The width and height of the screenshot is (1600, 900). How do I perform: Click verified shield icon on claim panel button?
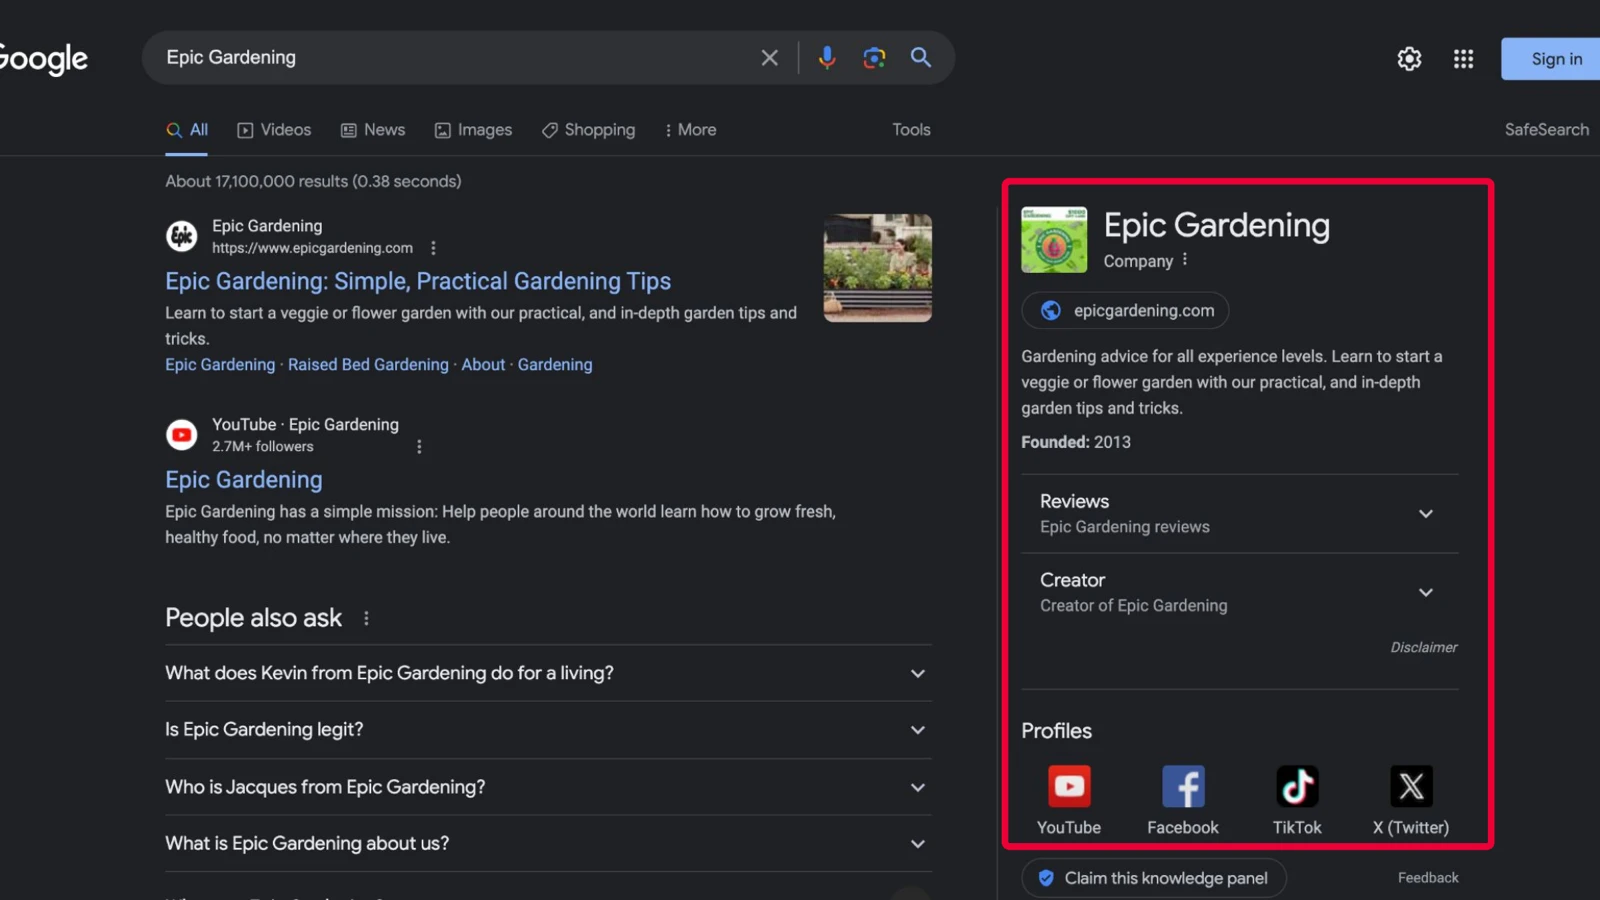coord(1046,878)
